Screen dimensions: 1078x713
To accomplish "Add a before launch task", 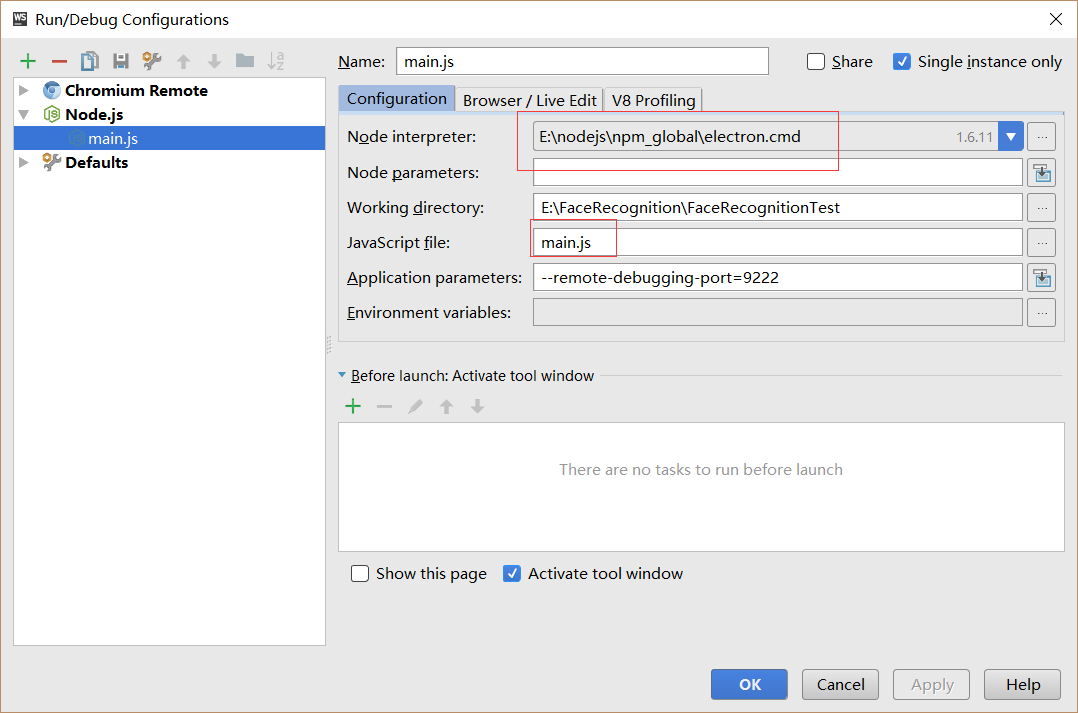I will click(x=353, y=406).
